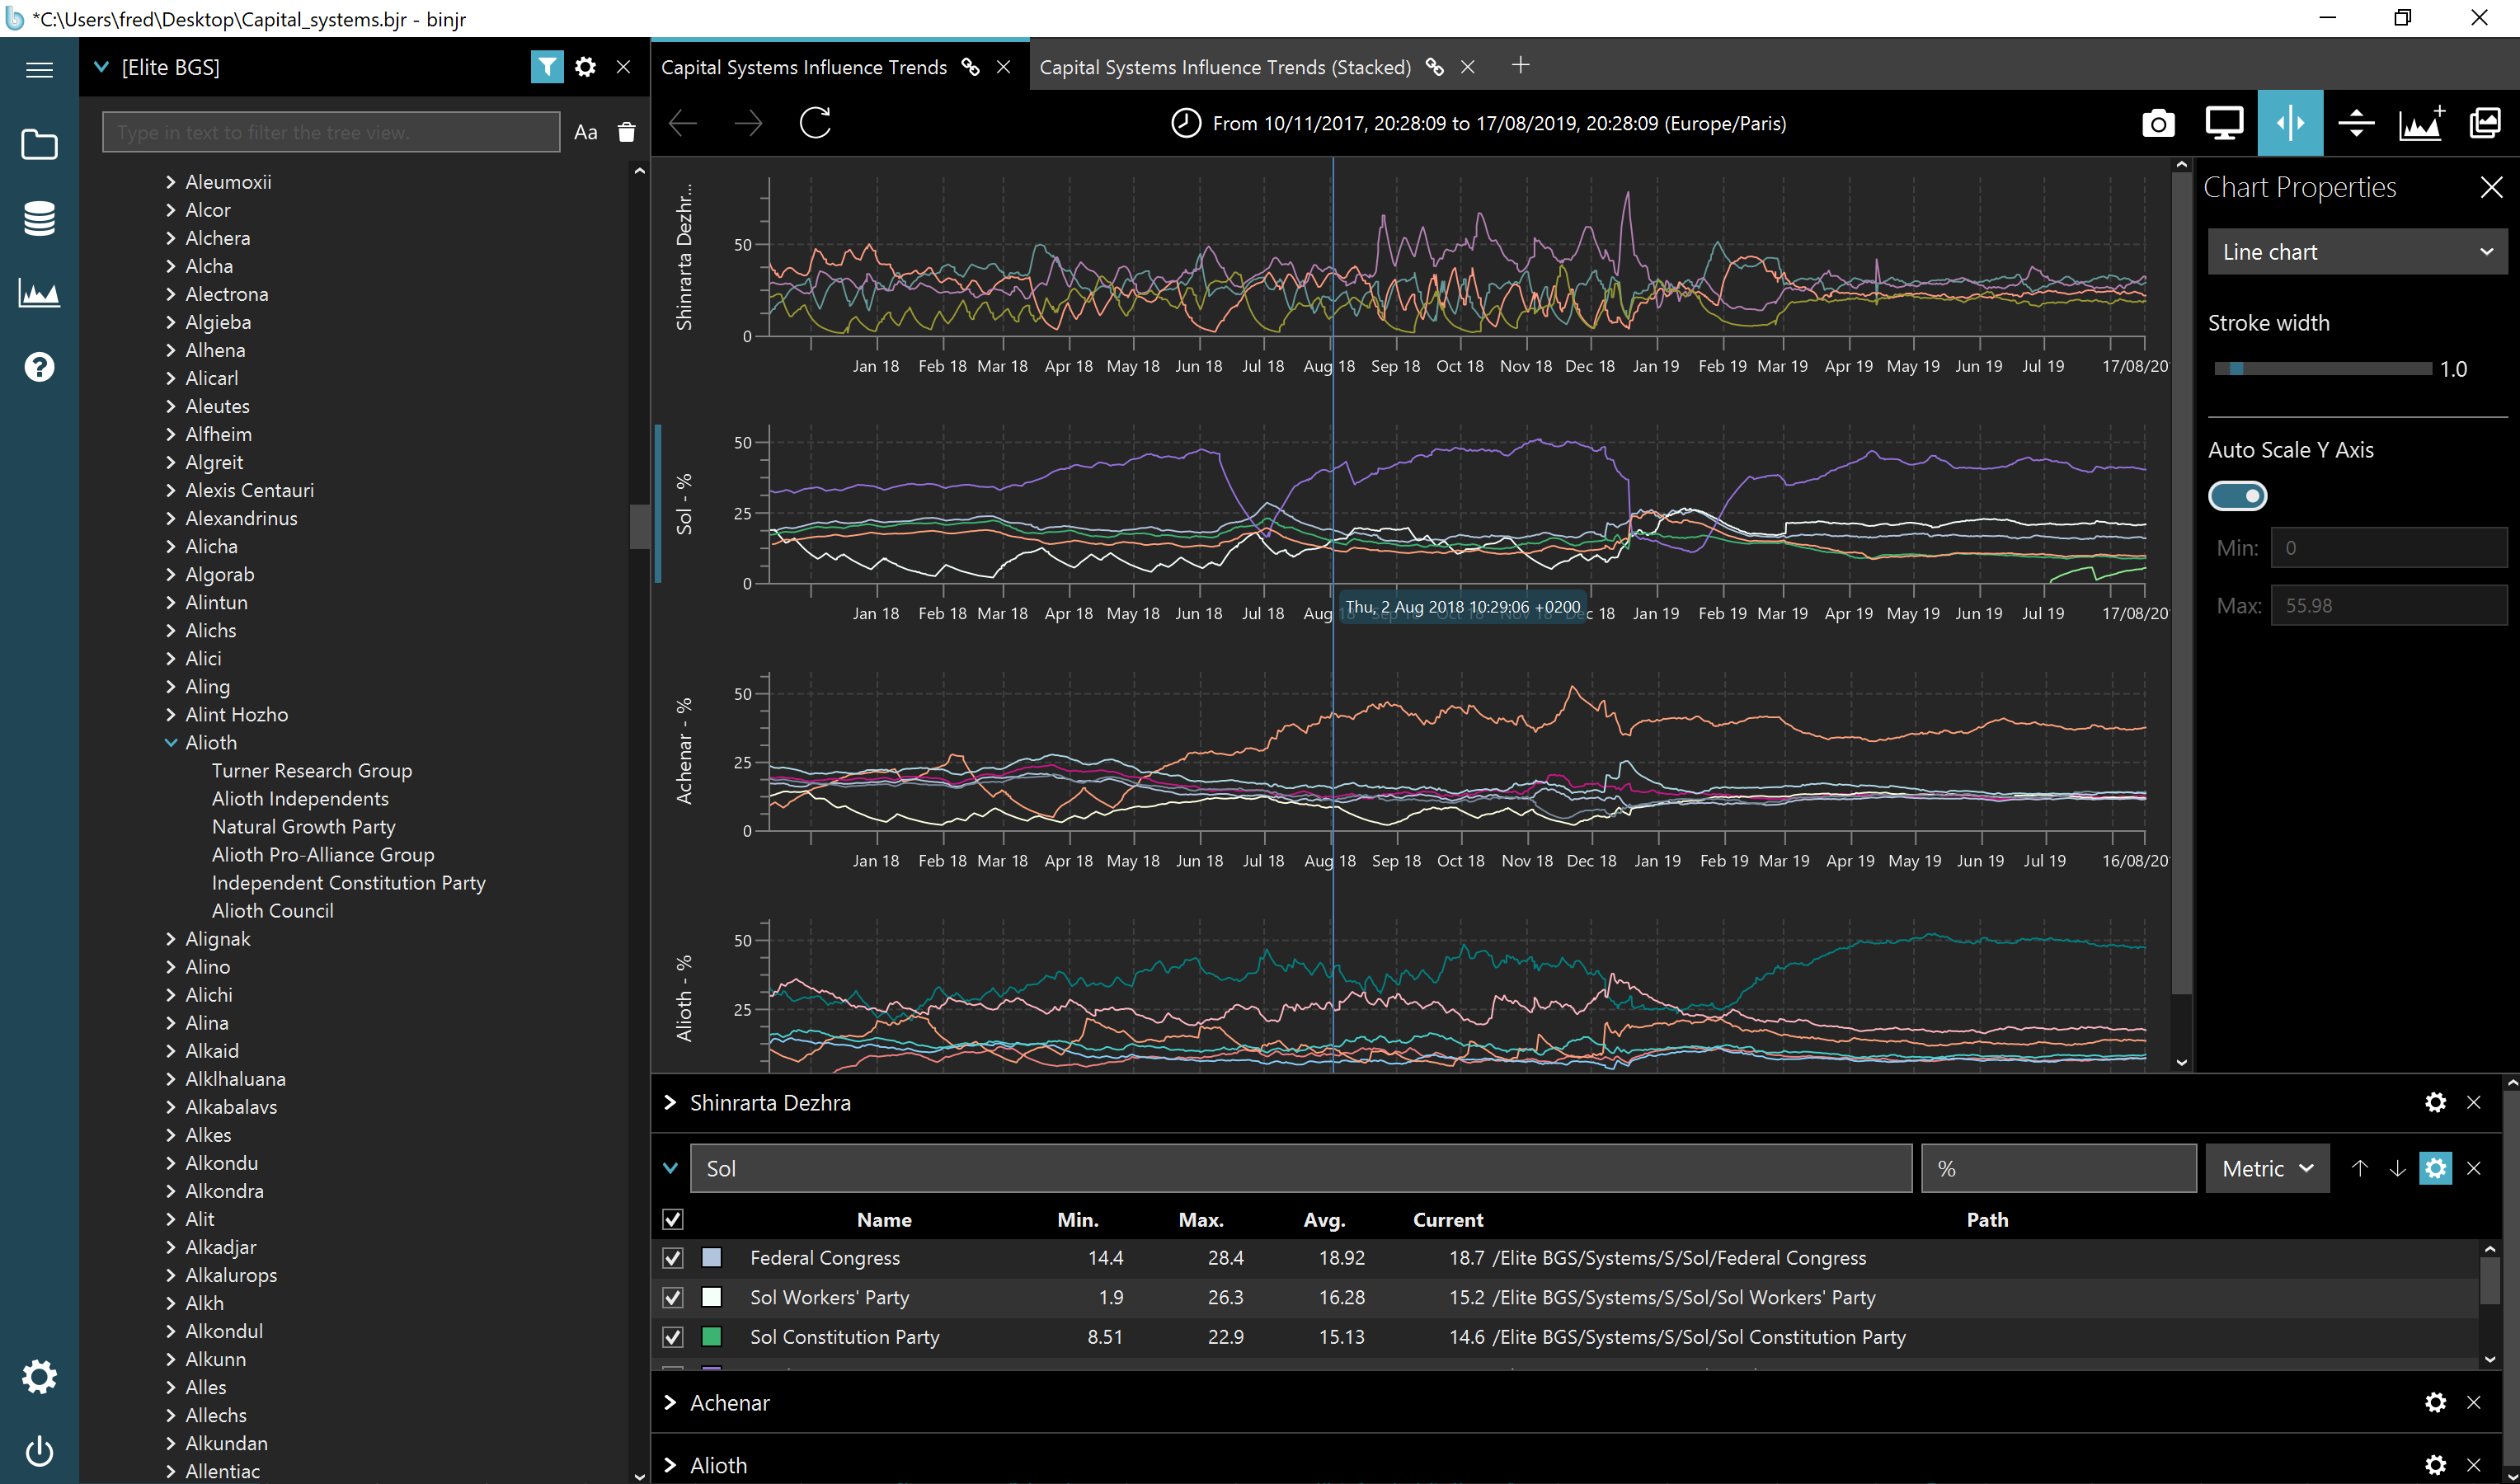Toggle the vertical crosshair marker
This screenshot has height=1484, width=2520.
click(x=2290, y=123)
